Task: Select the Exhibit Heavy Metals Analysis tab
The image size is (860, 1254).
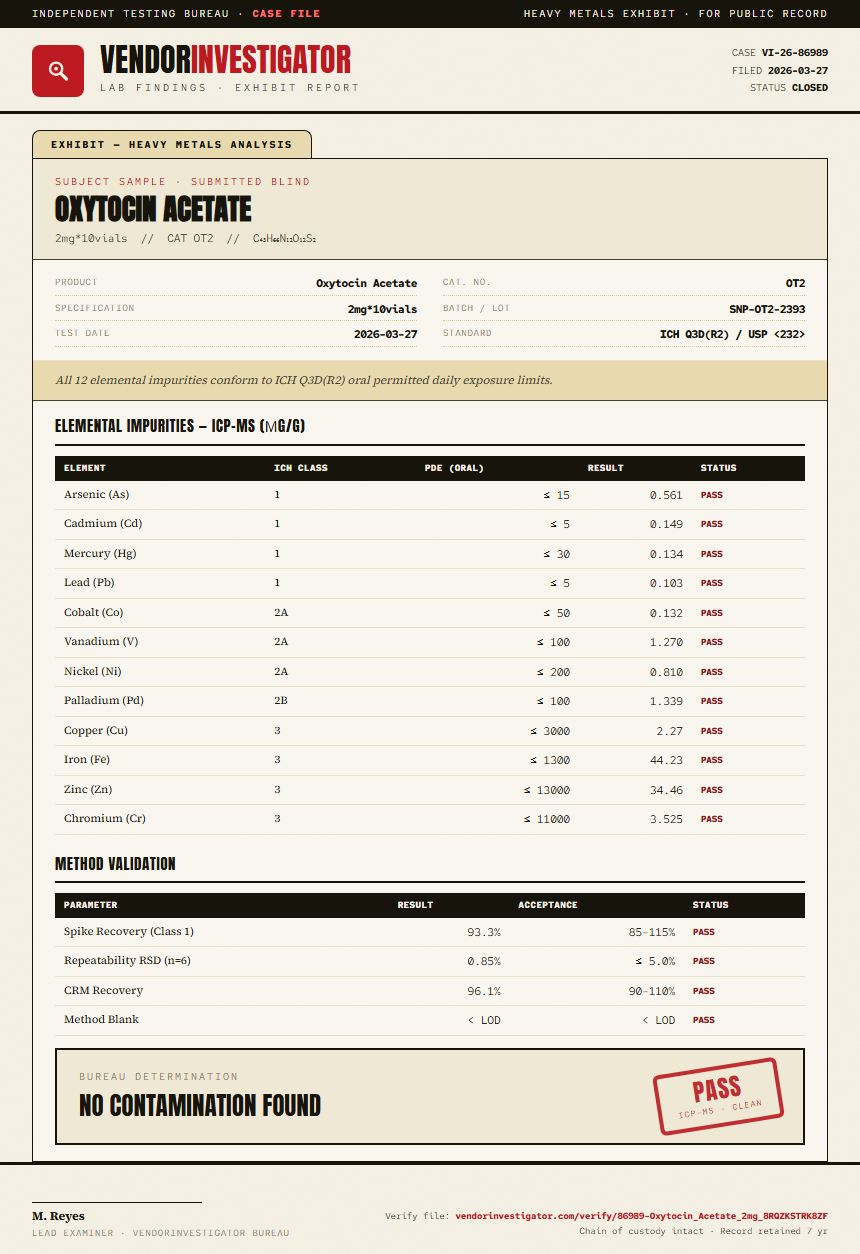Action: pyautogui.click(x=172, y=144)
